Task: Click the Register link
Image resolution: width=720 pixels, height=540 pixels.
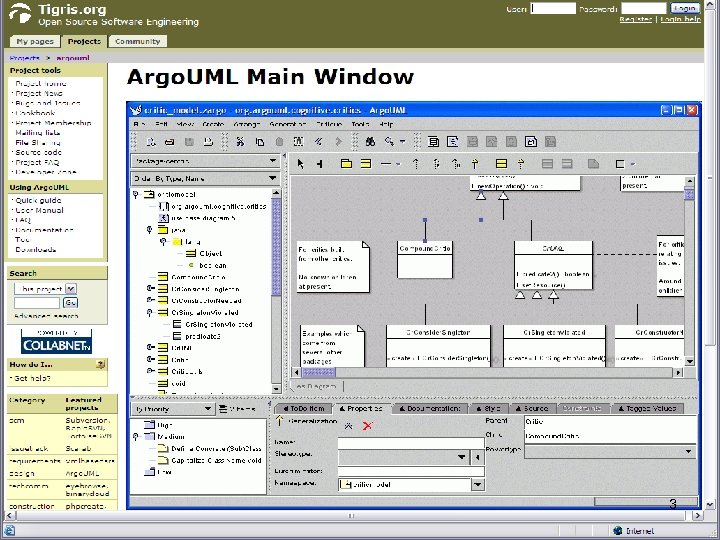Action: (x=636, y=20)
